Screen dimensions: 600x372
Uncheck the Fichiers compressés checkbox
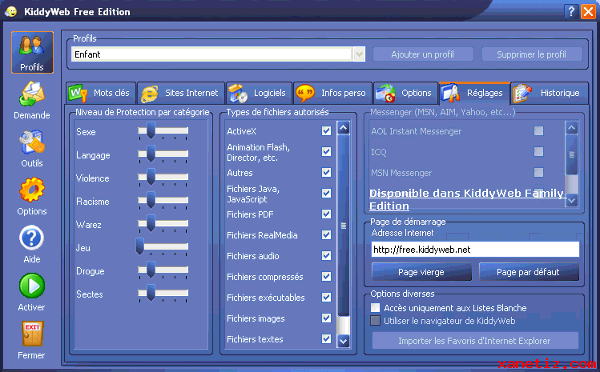pos(326,276)
